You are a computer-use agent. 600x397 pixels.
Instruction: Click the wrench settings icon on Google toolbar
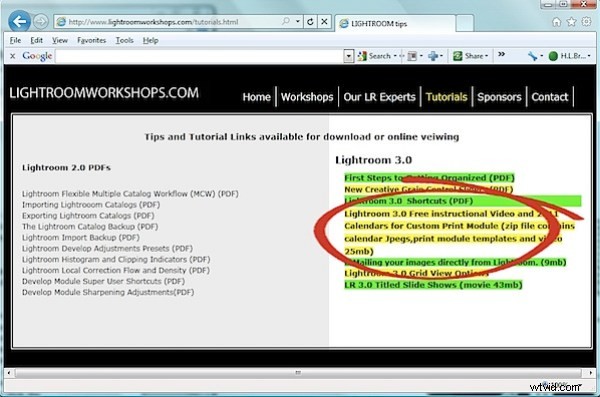pyautogui.click(x=532, y=56)
